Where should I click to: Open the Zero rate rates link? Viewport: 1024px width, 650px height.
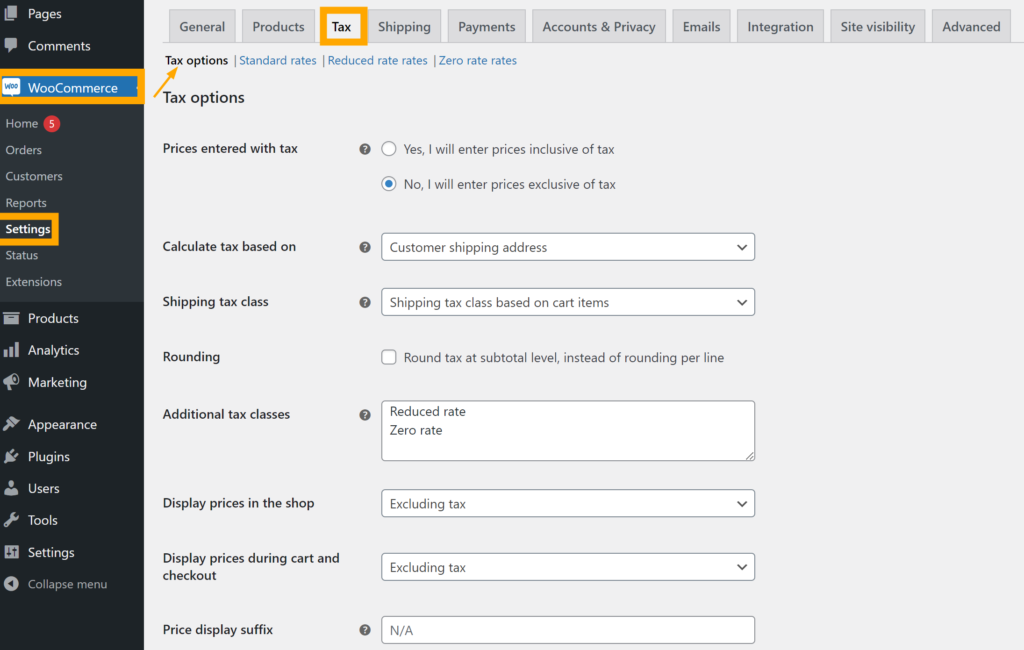tap(478, 61)
